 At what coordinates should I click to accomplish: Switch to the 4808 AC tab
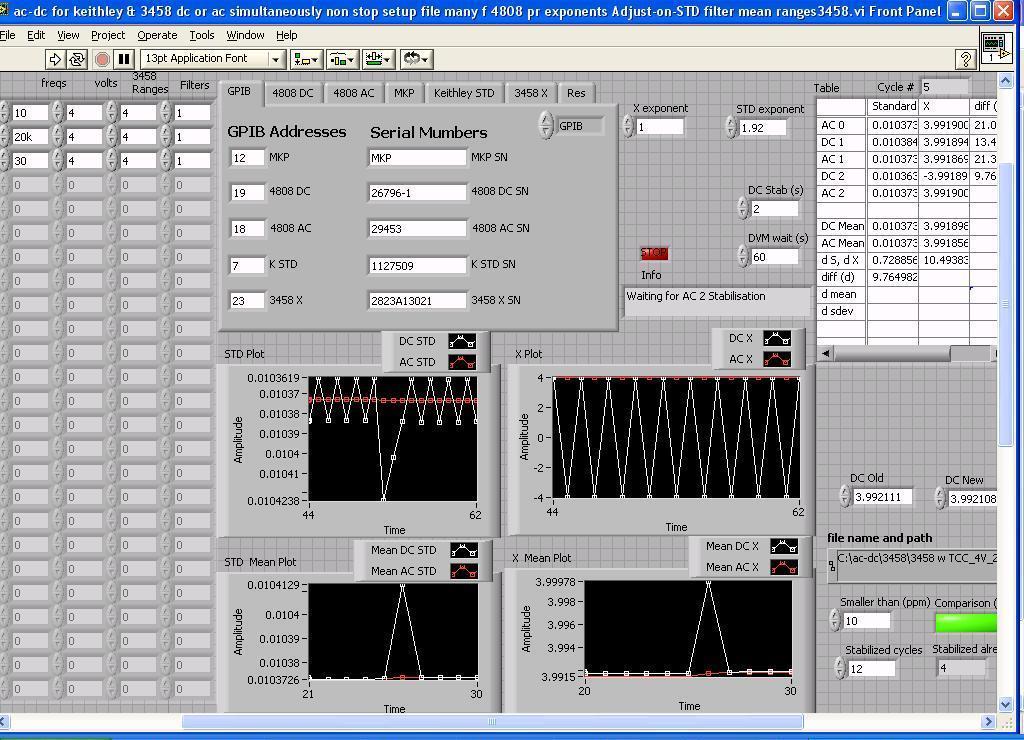pyautogui.click(x=353, y=93)
